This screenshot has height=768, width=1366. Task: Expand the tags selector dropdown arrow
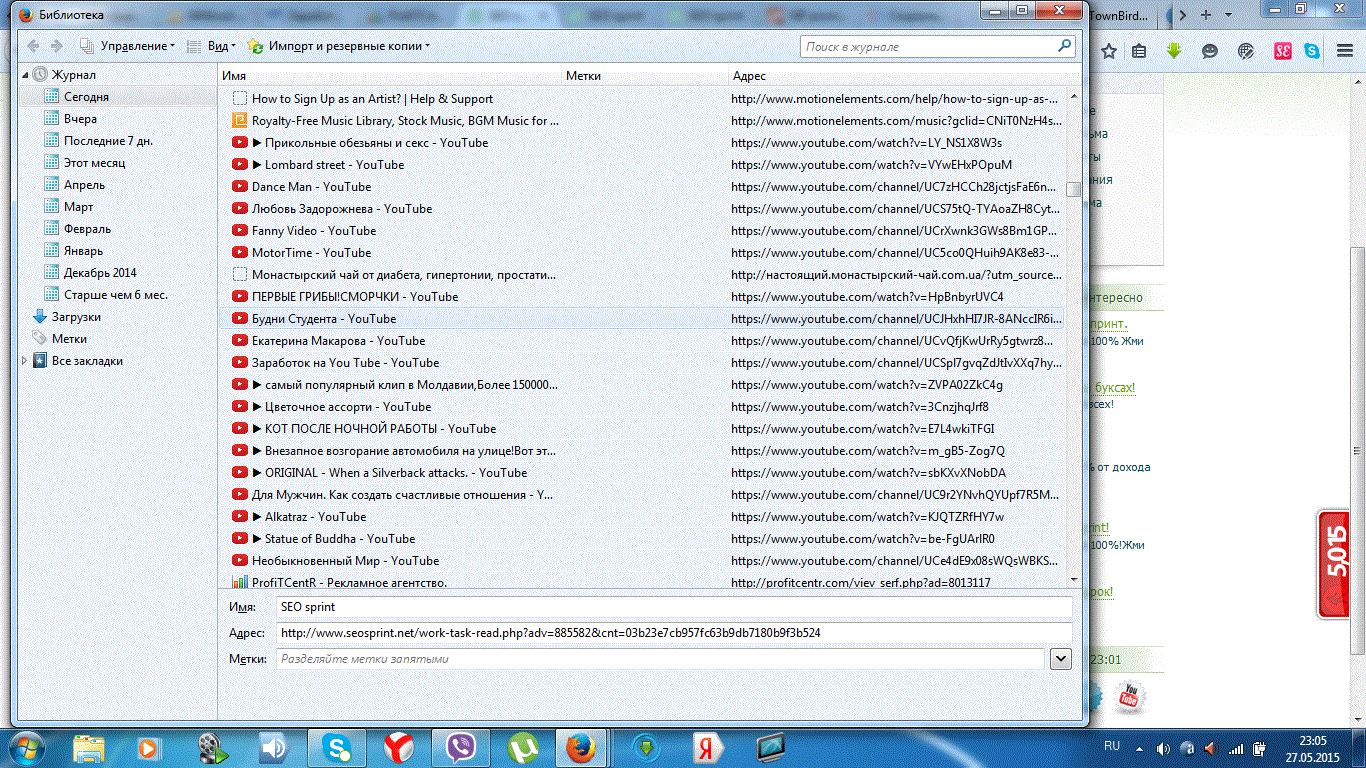[1061, 659]
